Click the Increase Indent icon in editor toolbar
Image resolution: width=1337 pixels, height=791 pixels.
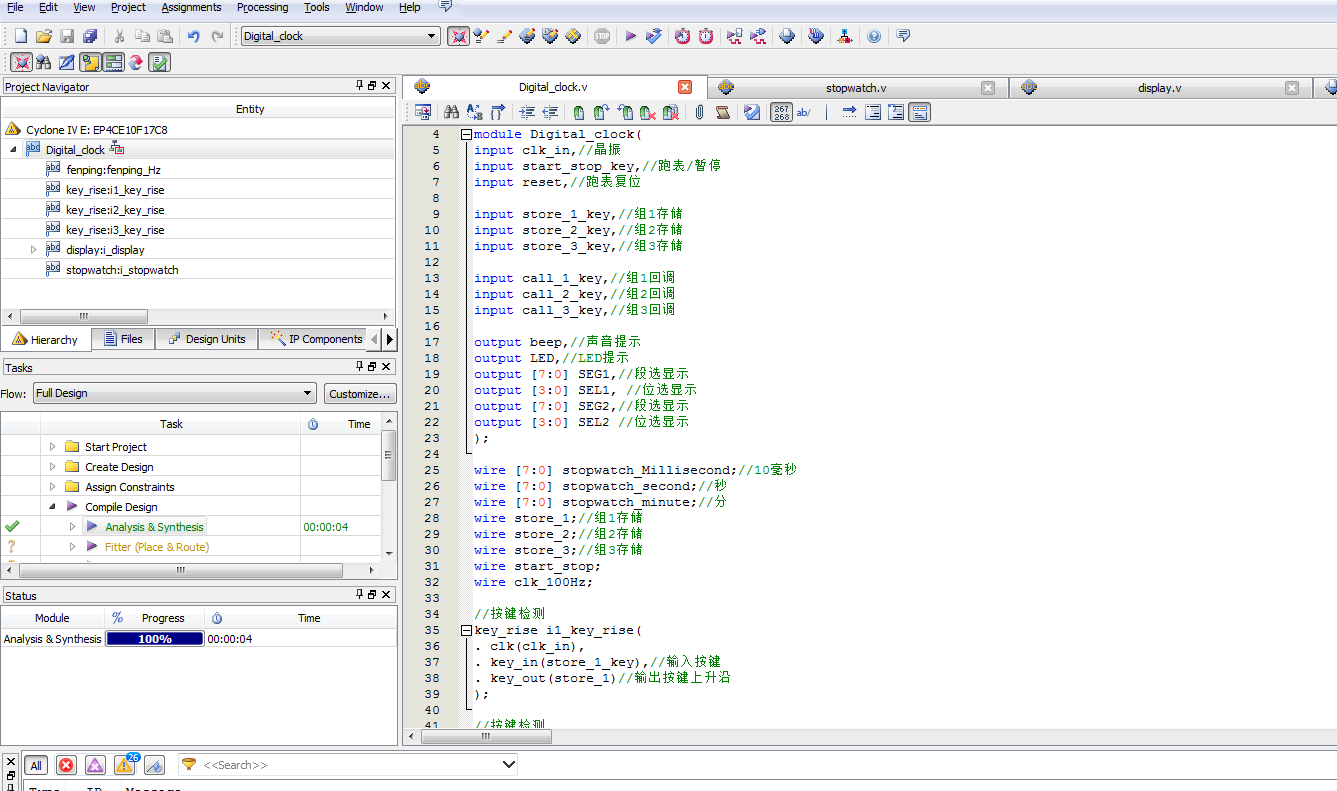point(527,112)
